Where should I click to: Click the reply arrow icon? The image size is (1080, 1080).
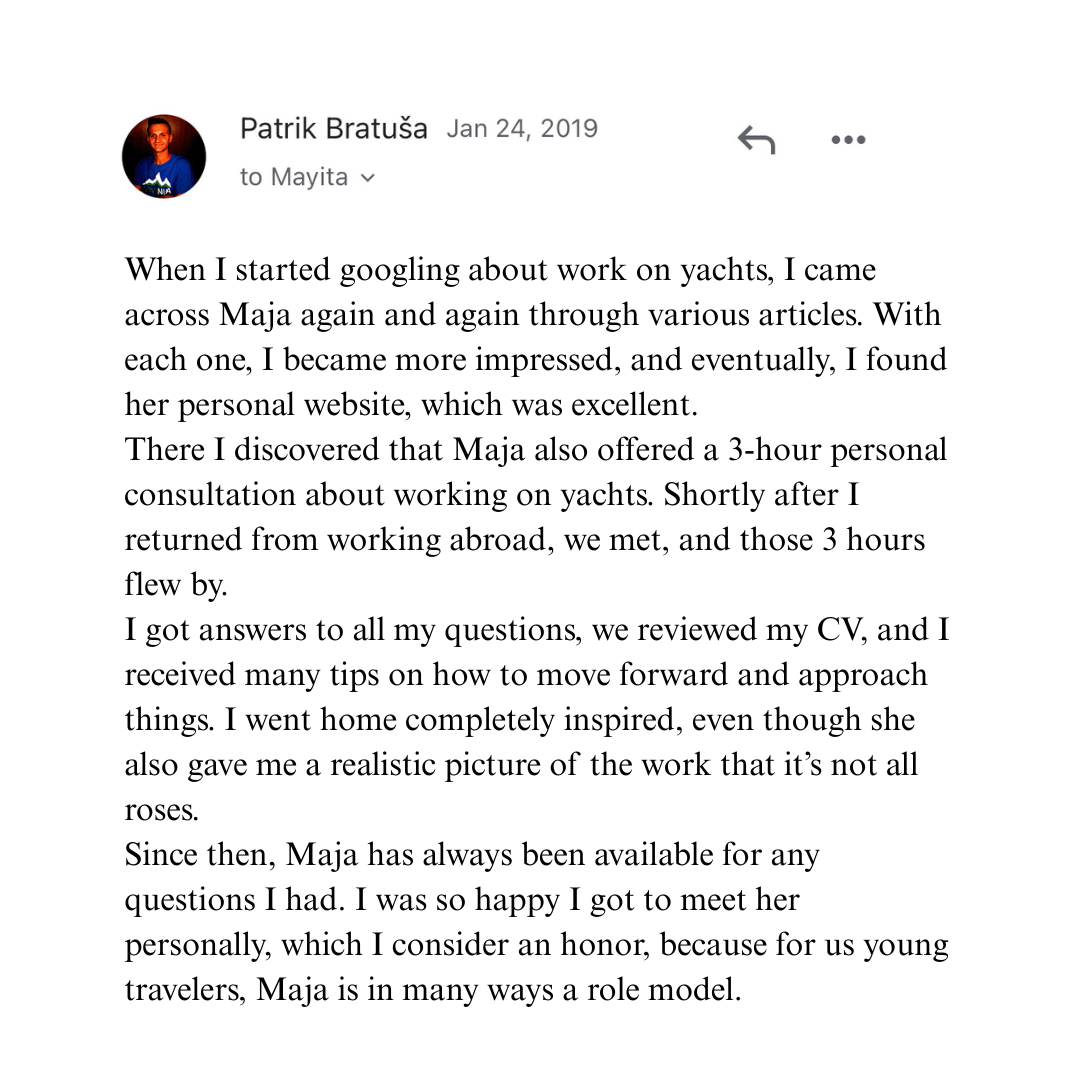coord(756,140)
